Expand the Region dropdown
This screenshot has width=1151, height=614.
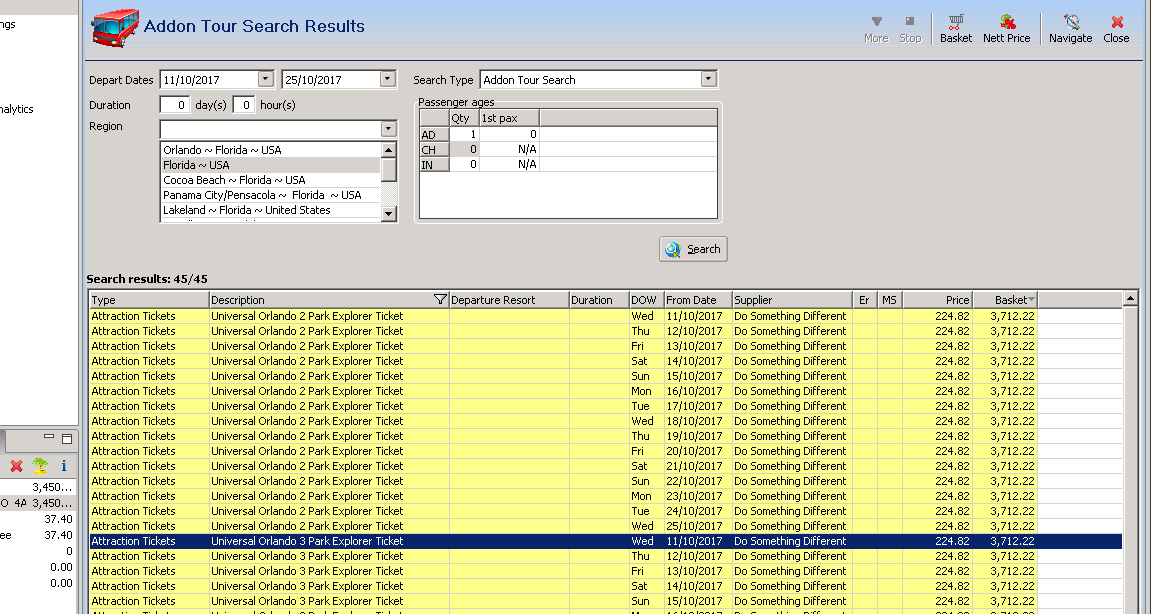(x=388, y=129)
